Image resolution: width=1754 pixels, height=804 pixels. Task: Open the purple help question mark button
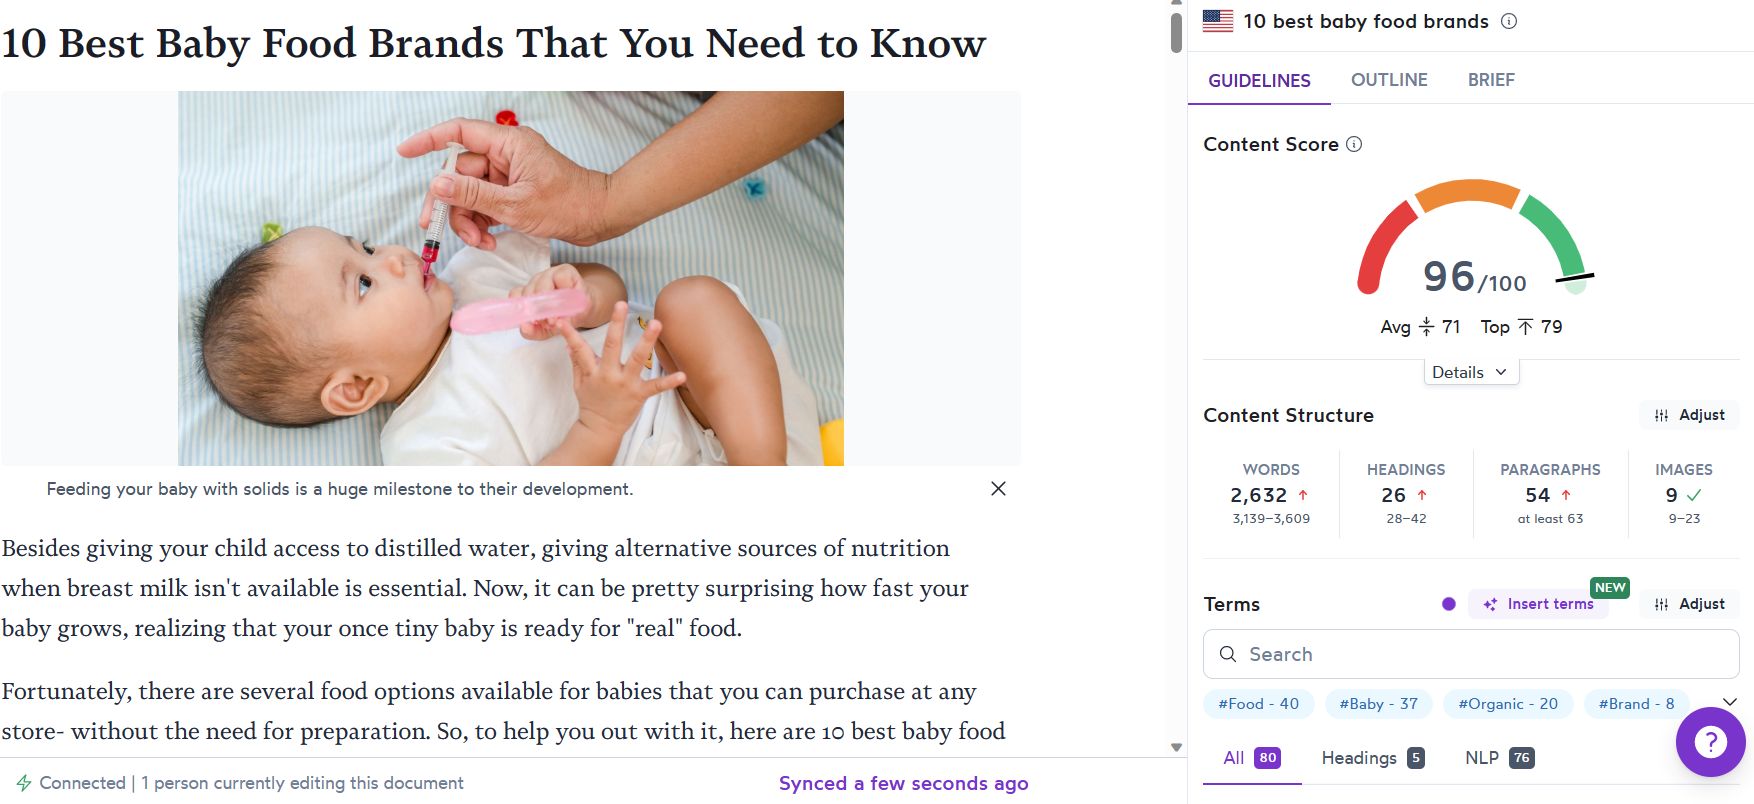tap(1710, 742)
